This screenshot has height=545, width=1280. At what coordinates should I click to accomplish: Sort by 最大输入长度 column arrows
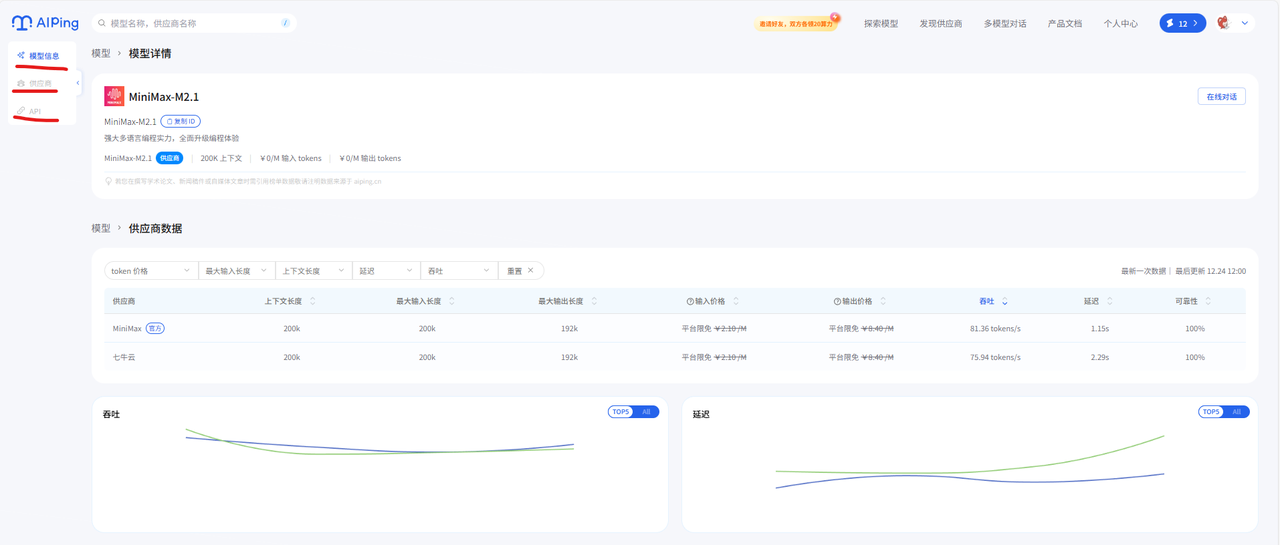pyautogui.click(x=452, y=301)
